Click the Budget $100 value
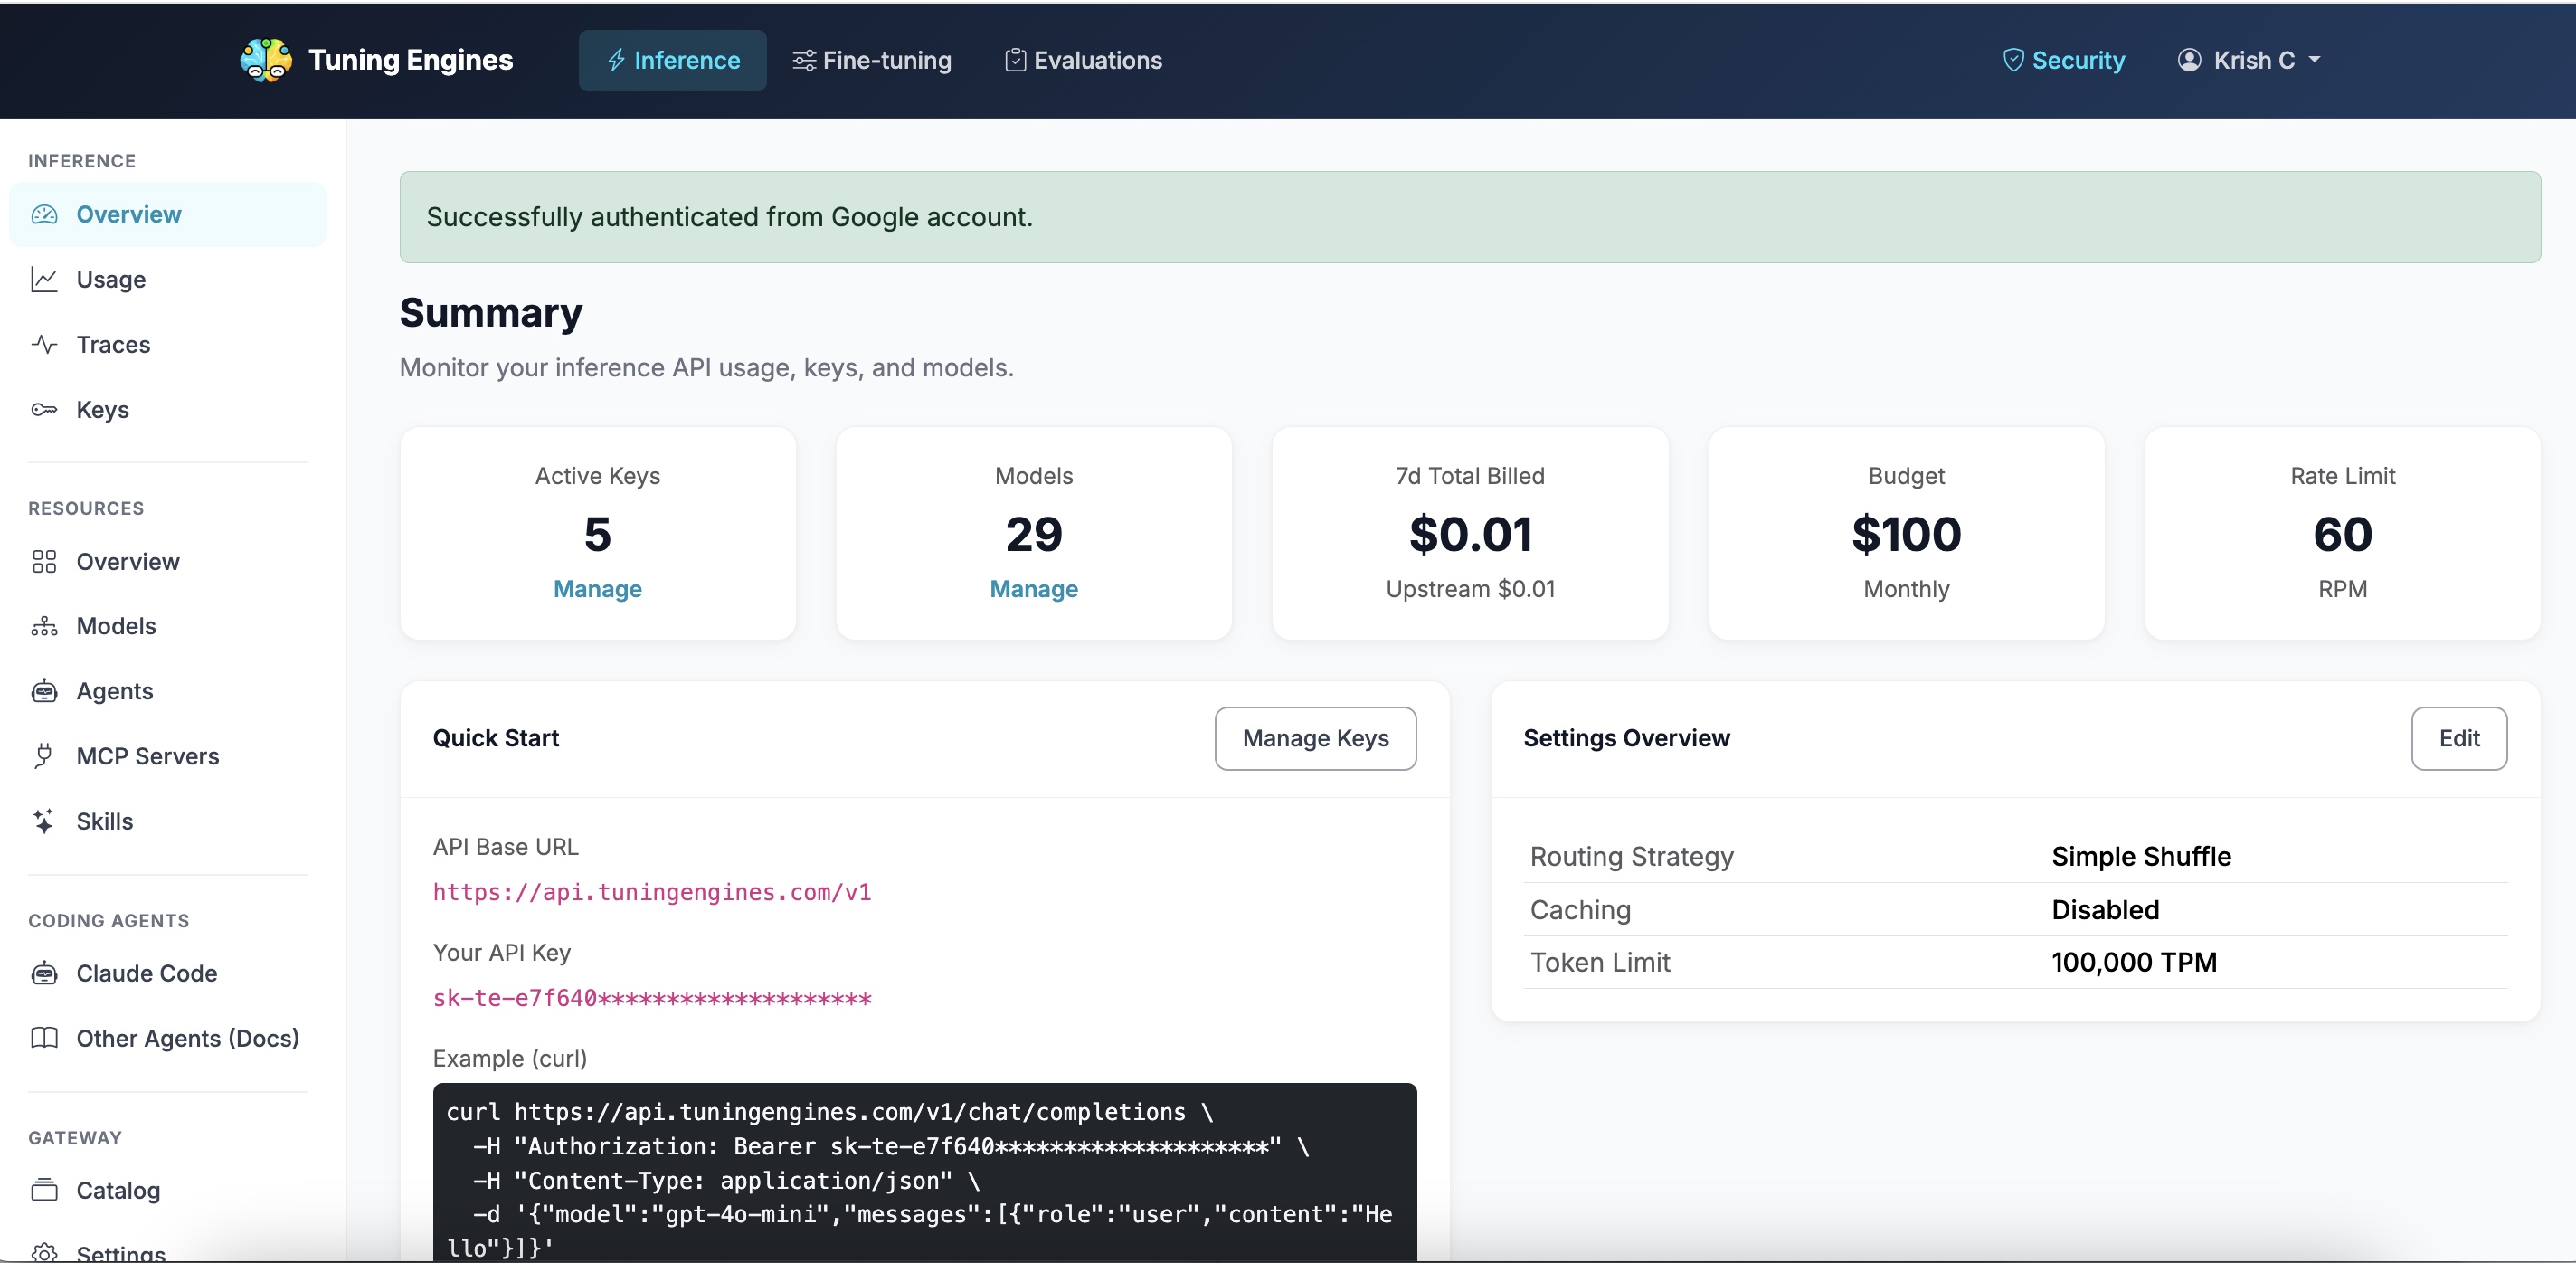The width and height of the screenshot is (2576, 1263). coord(1906,534)
